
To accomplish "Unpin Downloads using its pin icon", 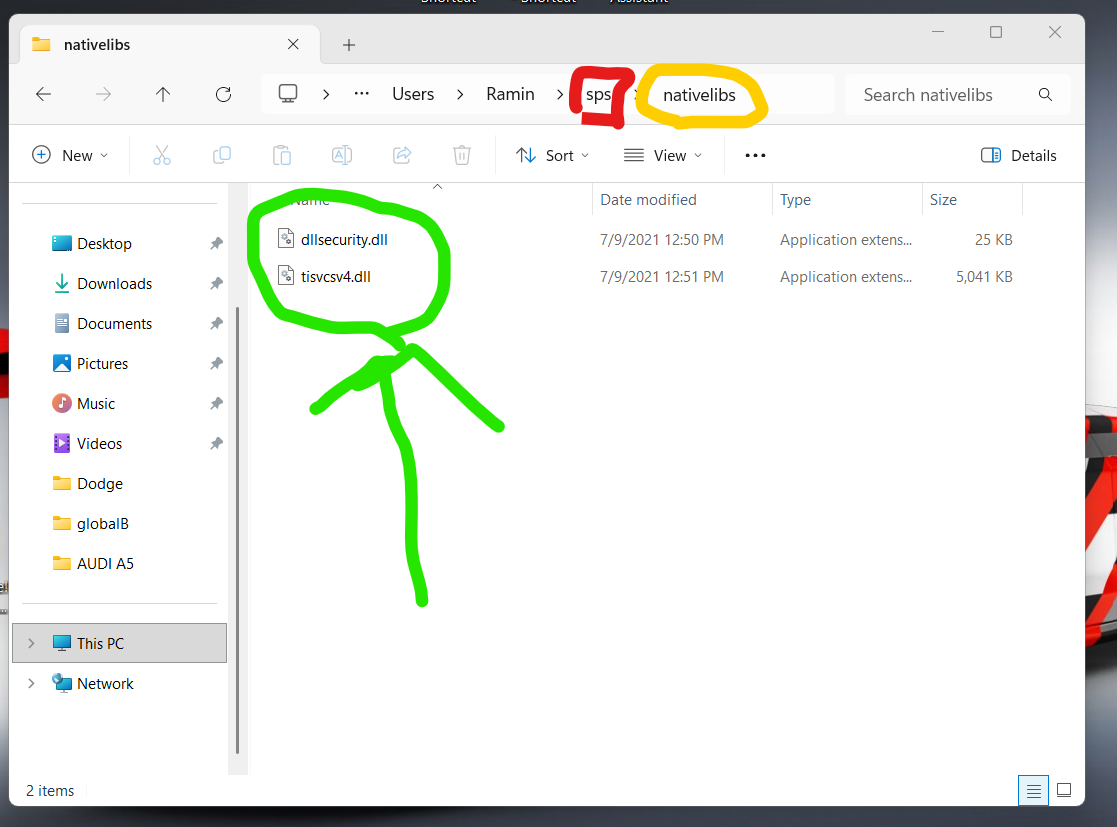I will click(x=217, y=284).
